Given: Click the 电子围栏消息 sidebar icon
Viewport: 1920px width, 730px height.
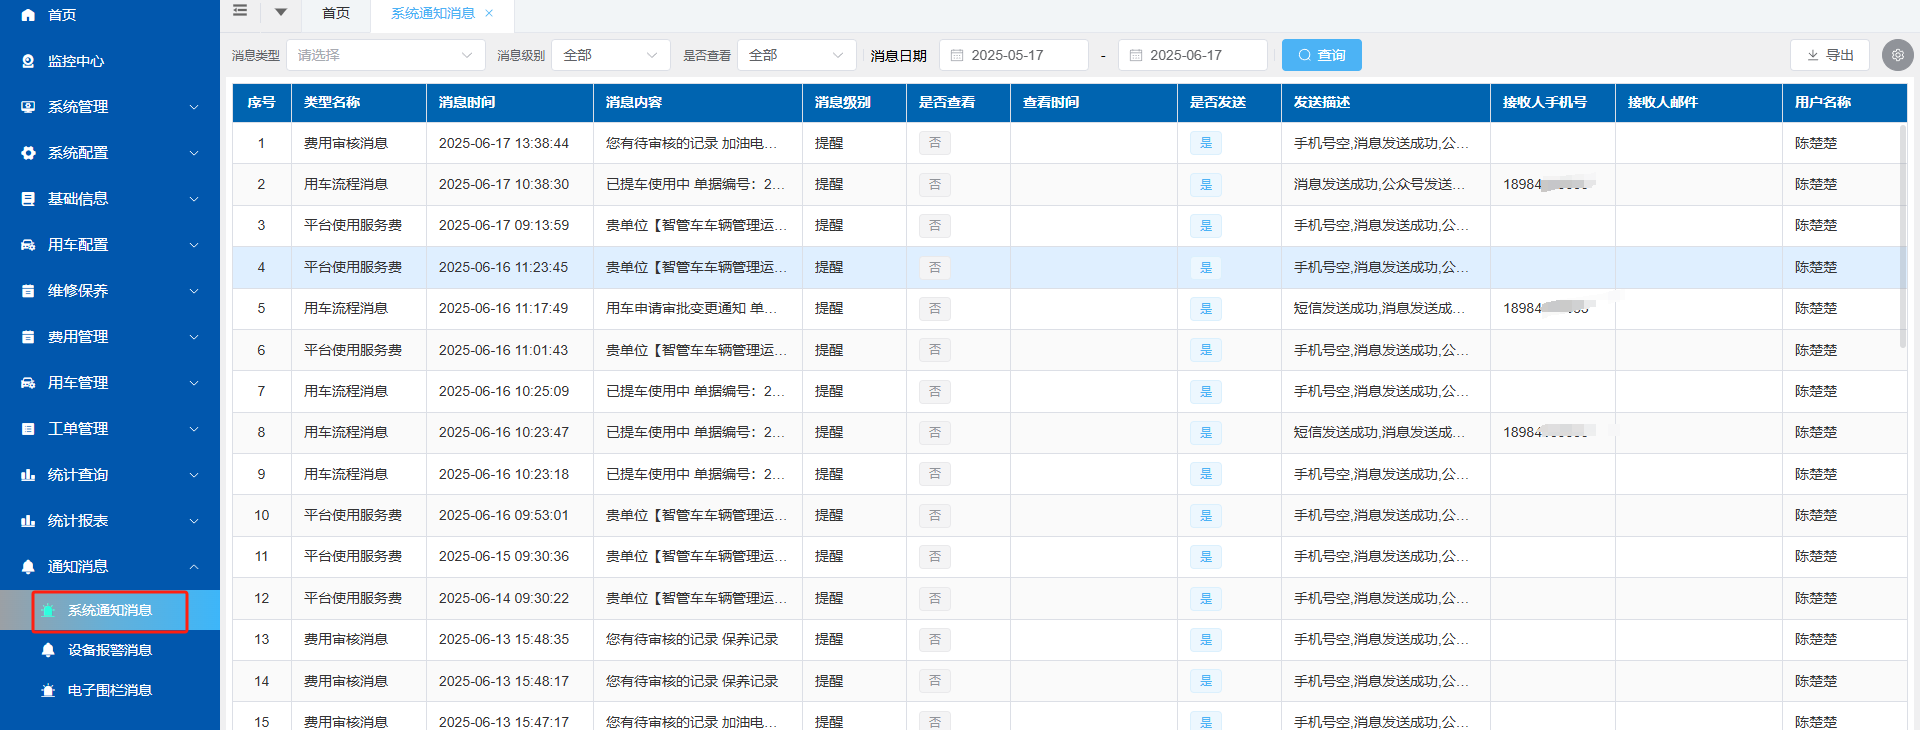Looking at the screenshot, I should pos(48,690).
